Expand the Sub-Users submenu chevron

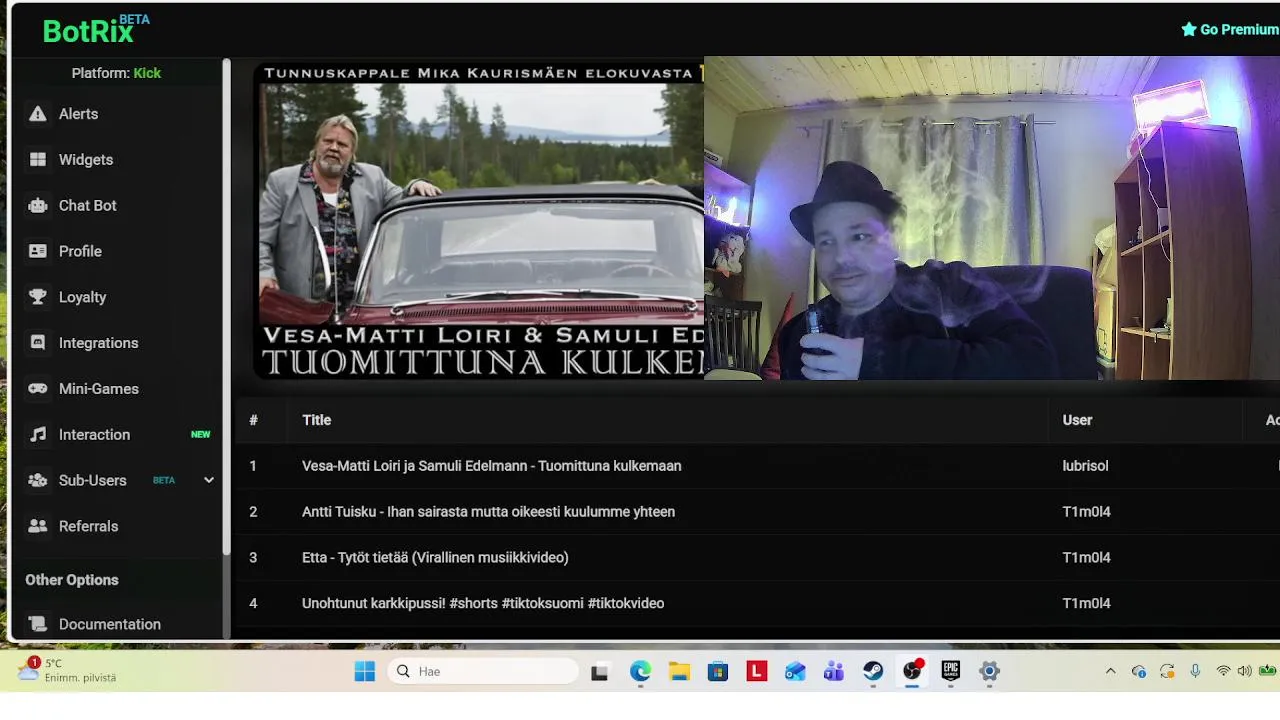209,480
